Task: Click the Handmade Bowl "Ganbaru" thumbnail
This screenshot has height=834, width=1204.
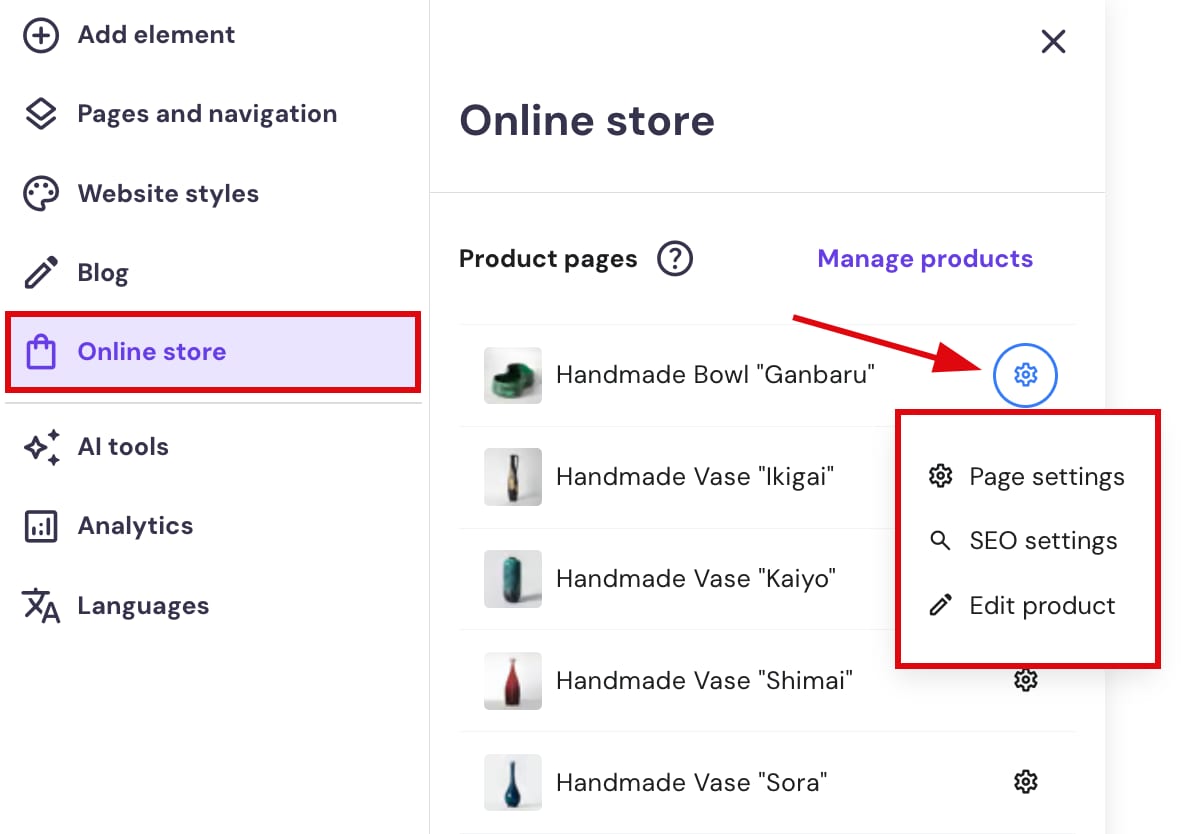Action: 513,376
